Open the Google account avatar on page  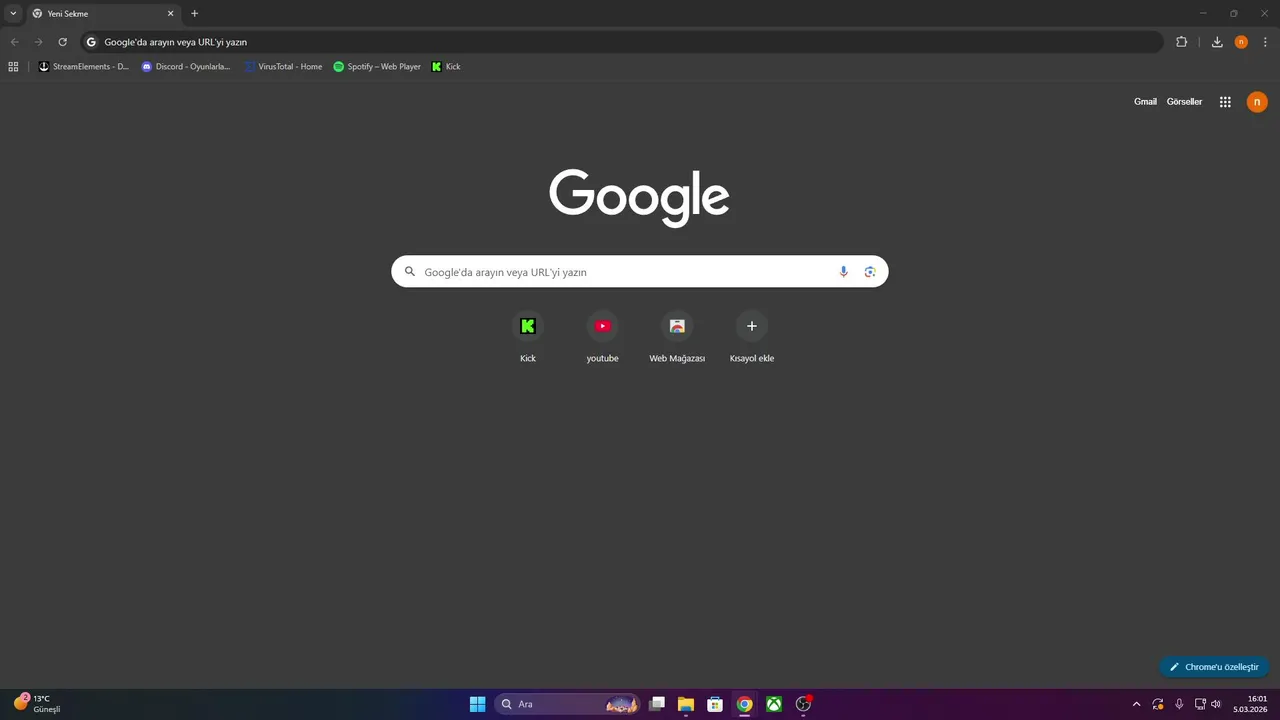pyautogui.click(x=1257, y=102)
